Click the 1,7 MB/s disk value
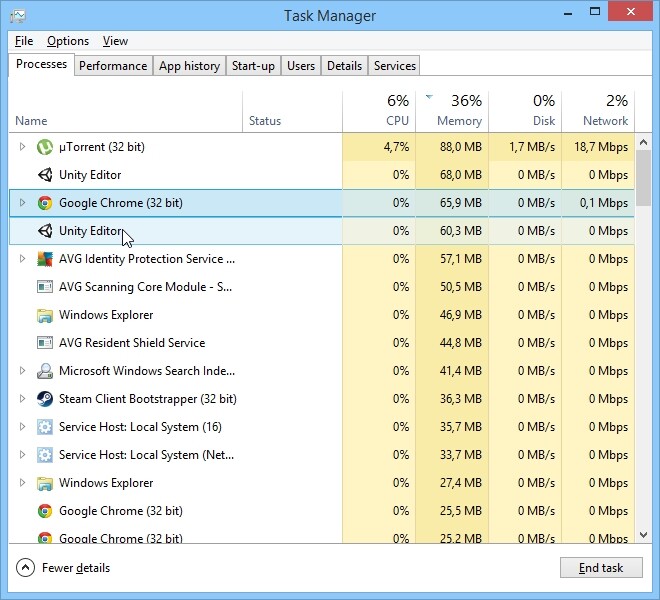Viewport: 660px width, 600px height. click(532, 147)
